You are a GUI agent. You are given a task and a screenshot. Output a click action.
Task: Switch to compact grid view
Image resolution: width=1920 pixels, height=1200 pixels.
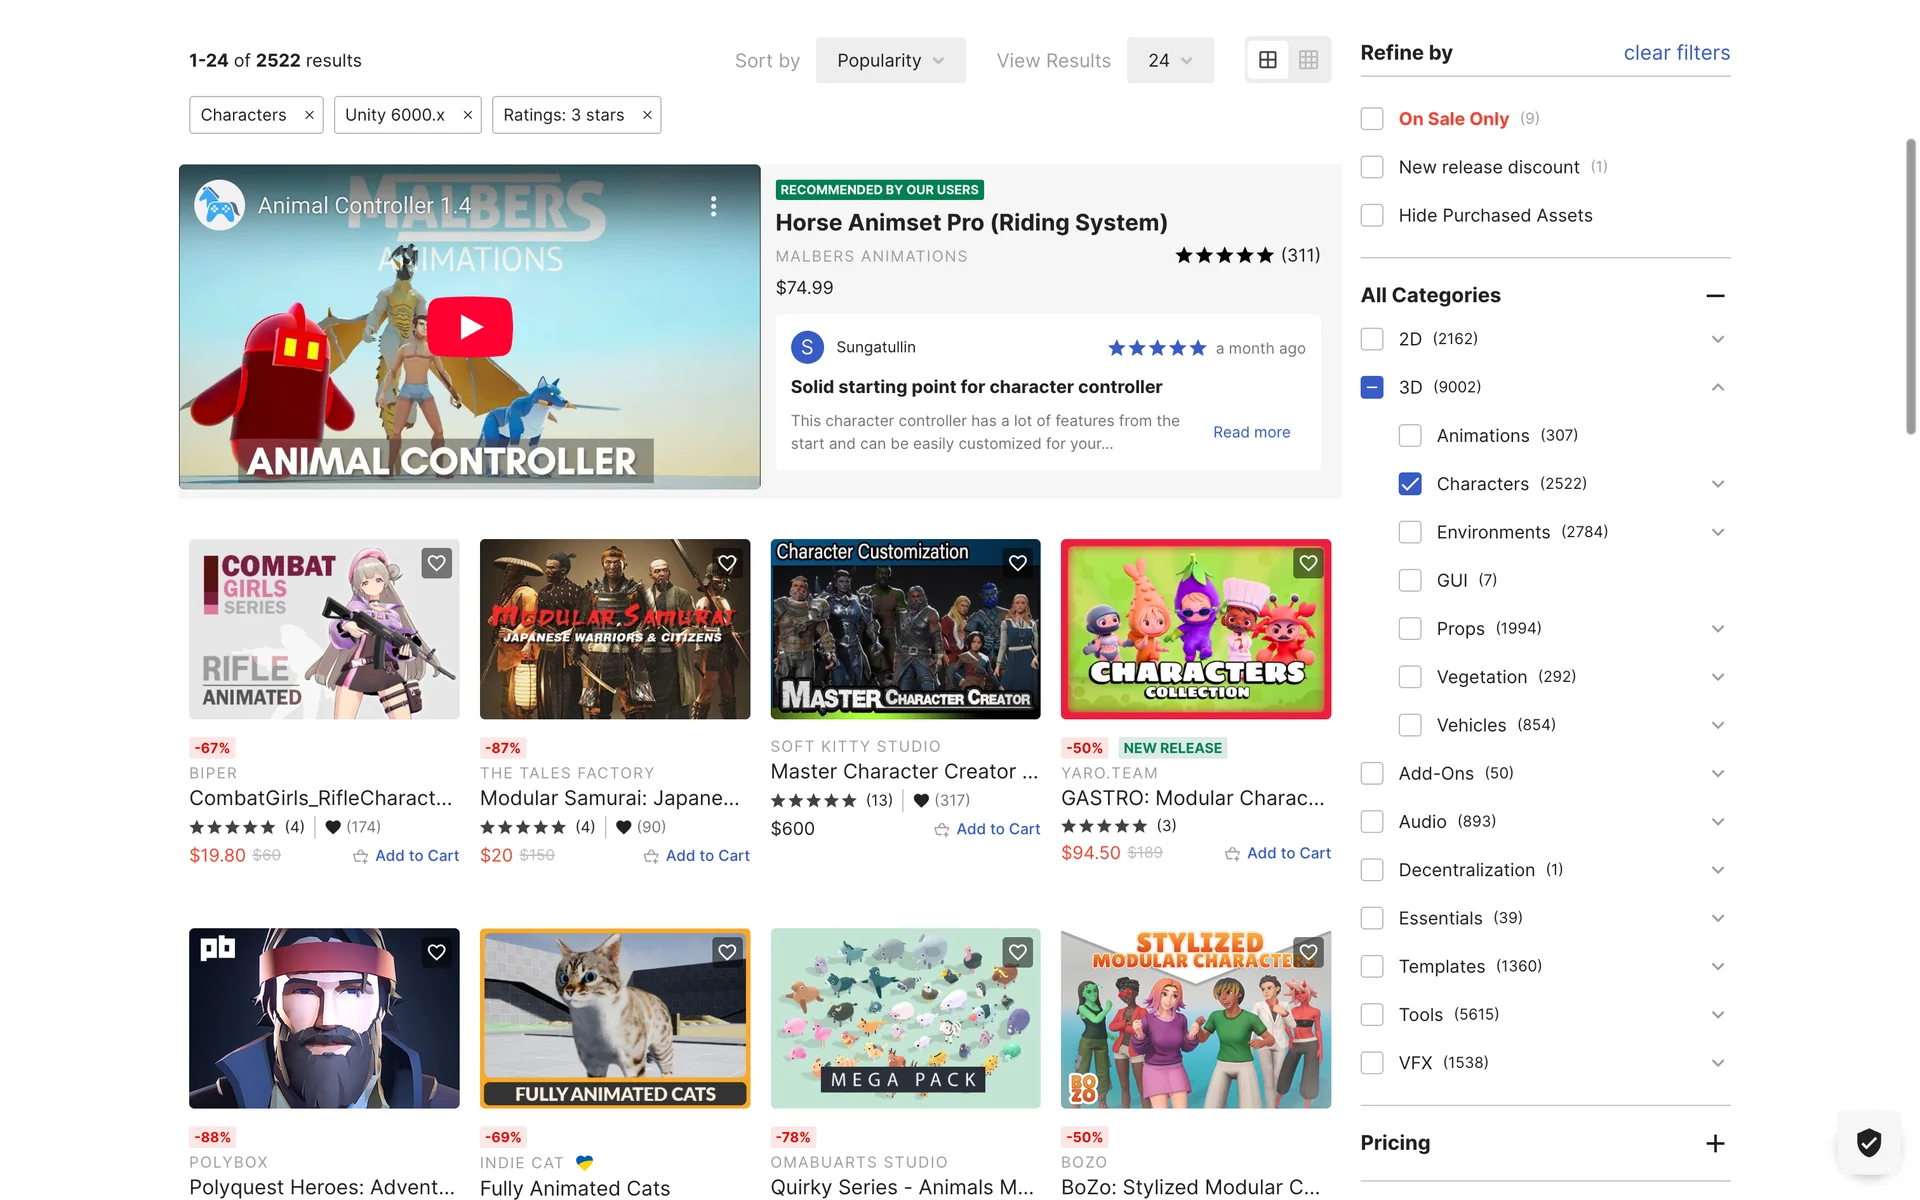[1308, 60]
